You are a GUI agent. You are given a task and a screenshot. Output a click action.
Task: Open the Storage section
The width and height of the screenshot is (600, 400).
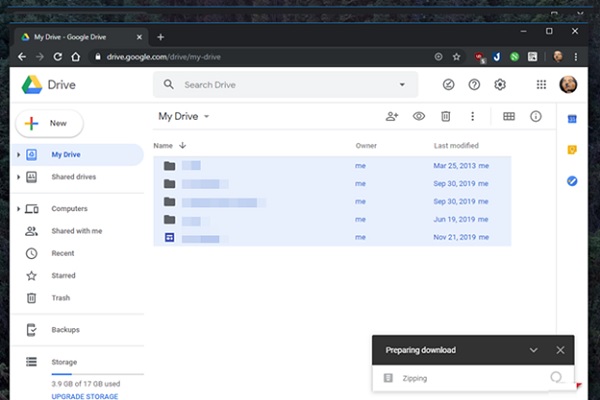pyautogui.click(x=64, y=362)
